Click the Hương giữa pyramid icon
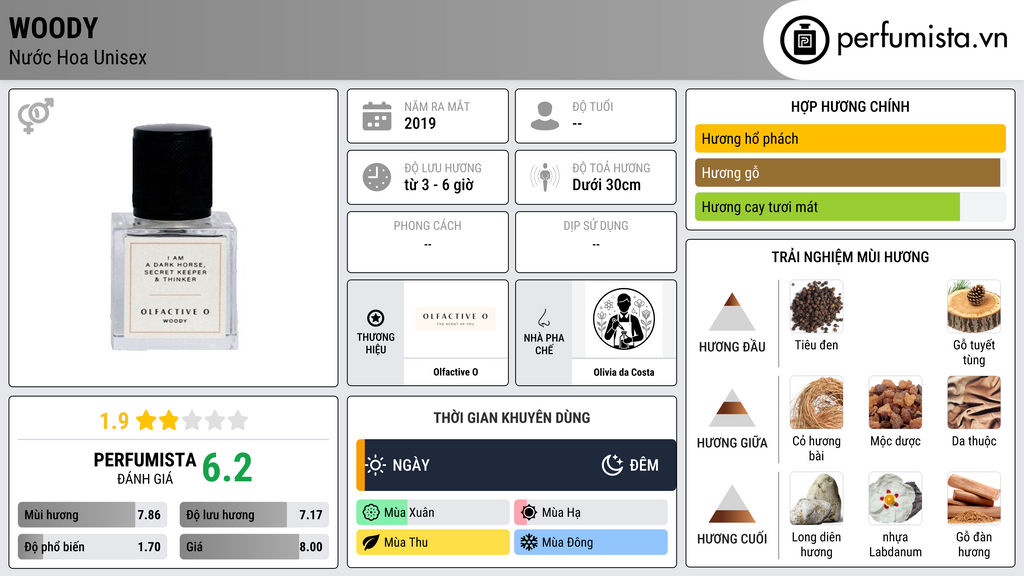1024x576 pixels. point(732,408)
